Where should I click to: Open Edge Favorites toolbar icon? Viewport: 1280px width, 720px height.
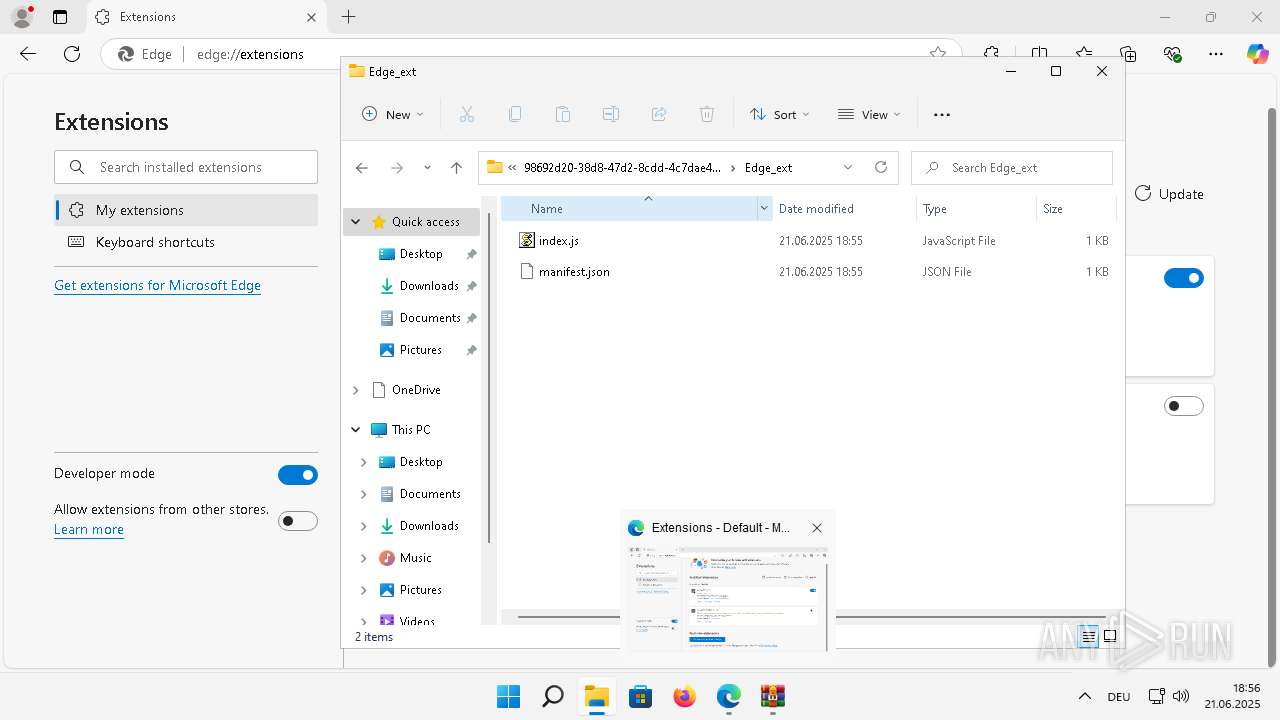(1084, 54)
